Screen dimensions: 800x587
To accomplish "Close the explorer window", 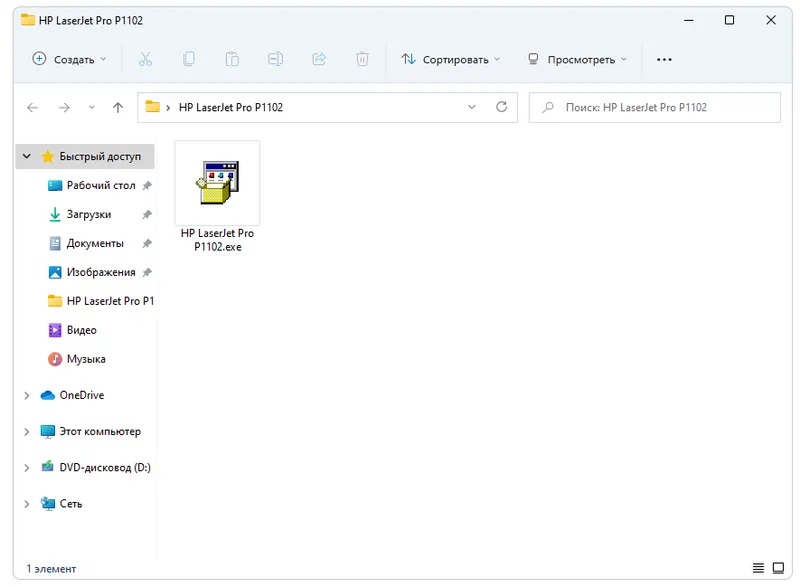I will click(771, 20).
